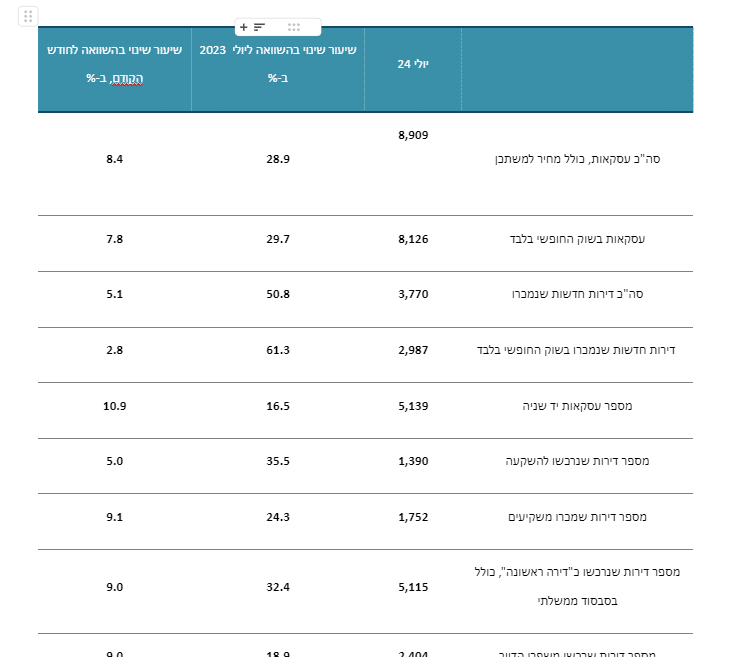
Task: Click the value 5.1
Action: (114, 294)
